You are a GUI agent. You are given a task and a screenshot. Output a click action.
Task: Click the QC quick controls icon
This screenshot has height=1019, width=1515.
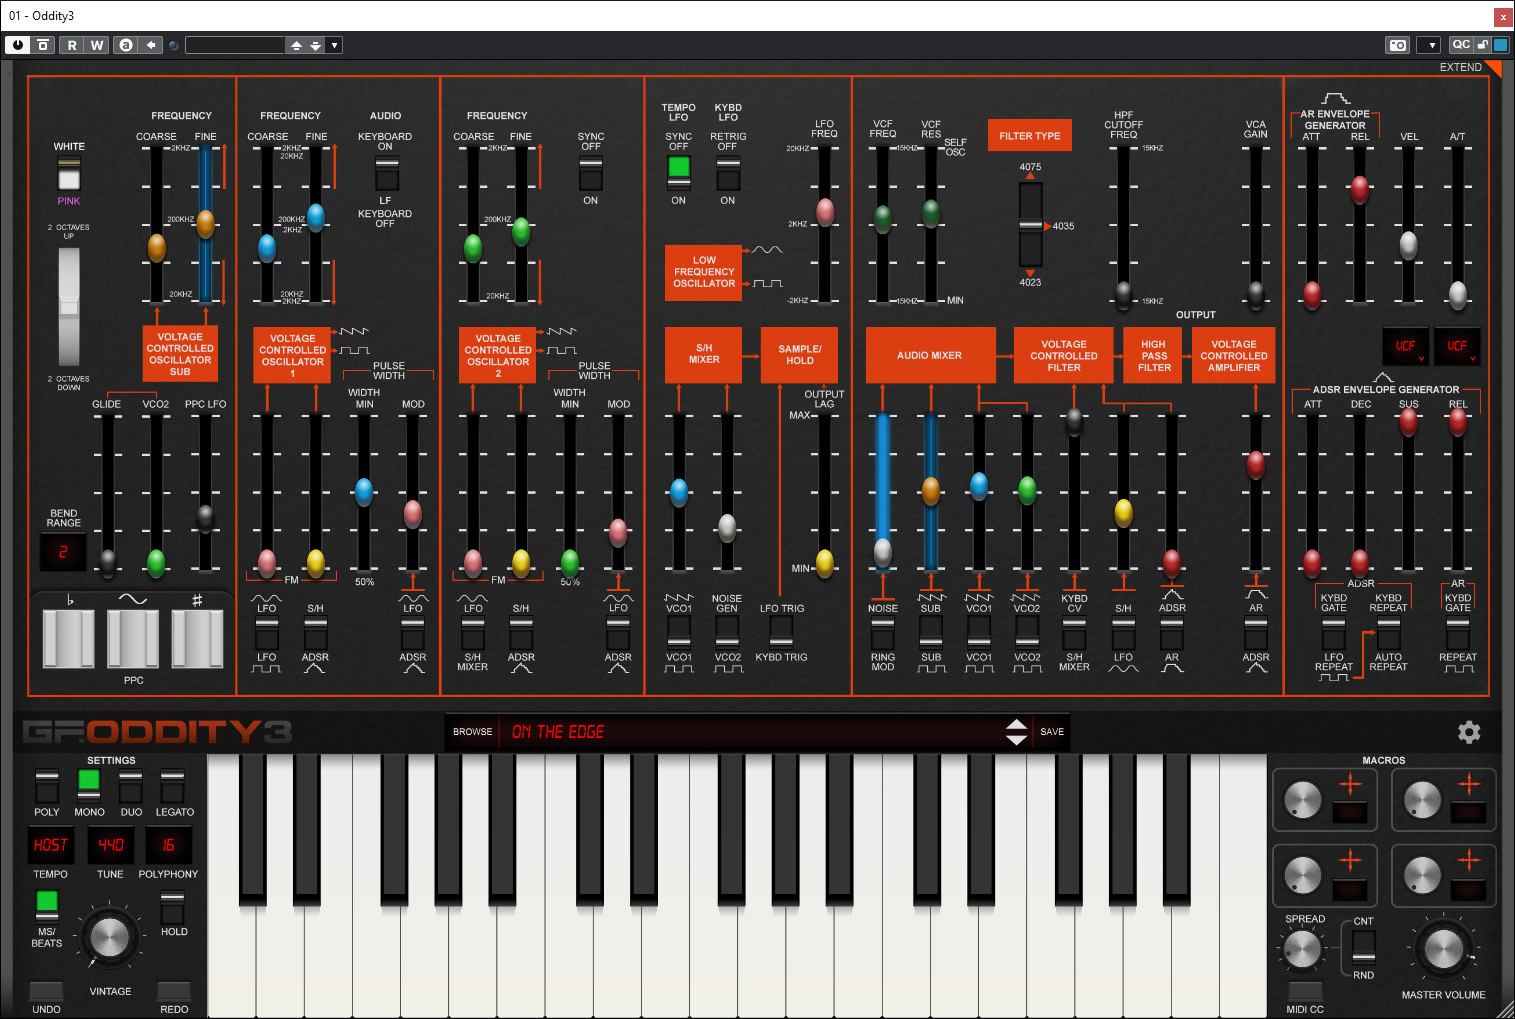tap(1461, 45)
